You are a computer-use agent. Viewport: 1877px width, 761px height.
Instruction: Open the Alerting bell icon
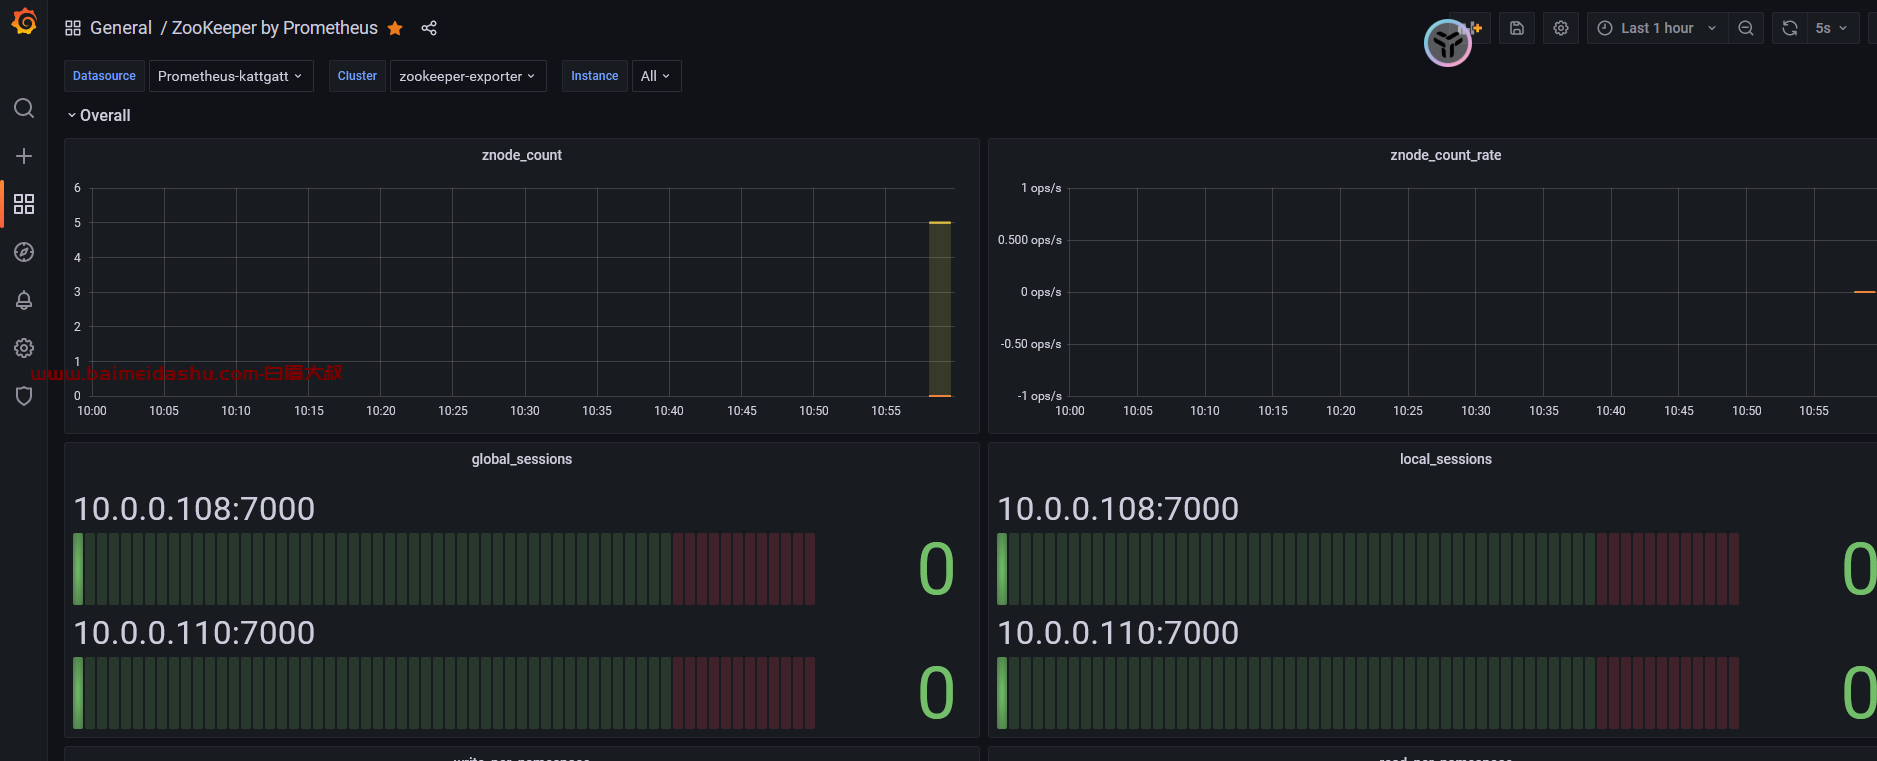point(24,300)
